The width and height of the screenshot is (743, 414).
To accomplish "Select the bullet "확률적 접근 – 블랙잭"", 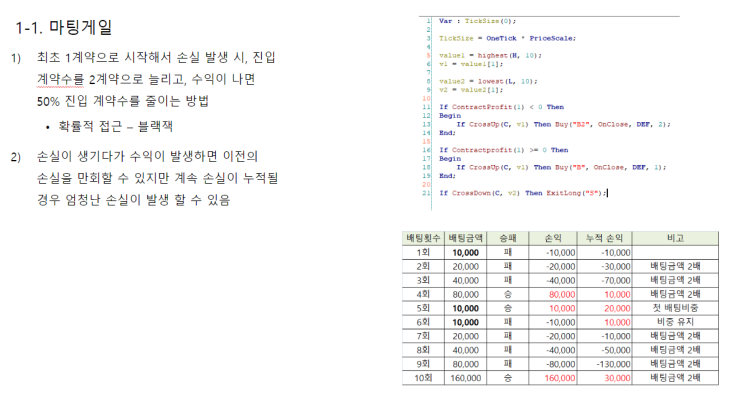I will (116, 126).
